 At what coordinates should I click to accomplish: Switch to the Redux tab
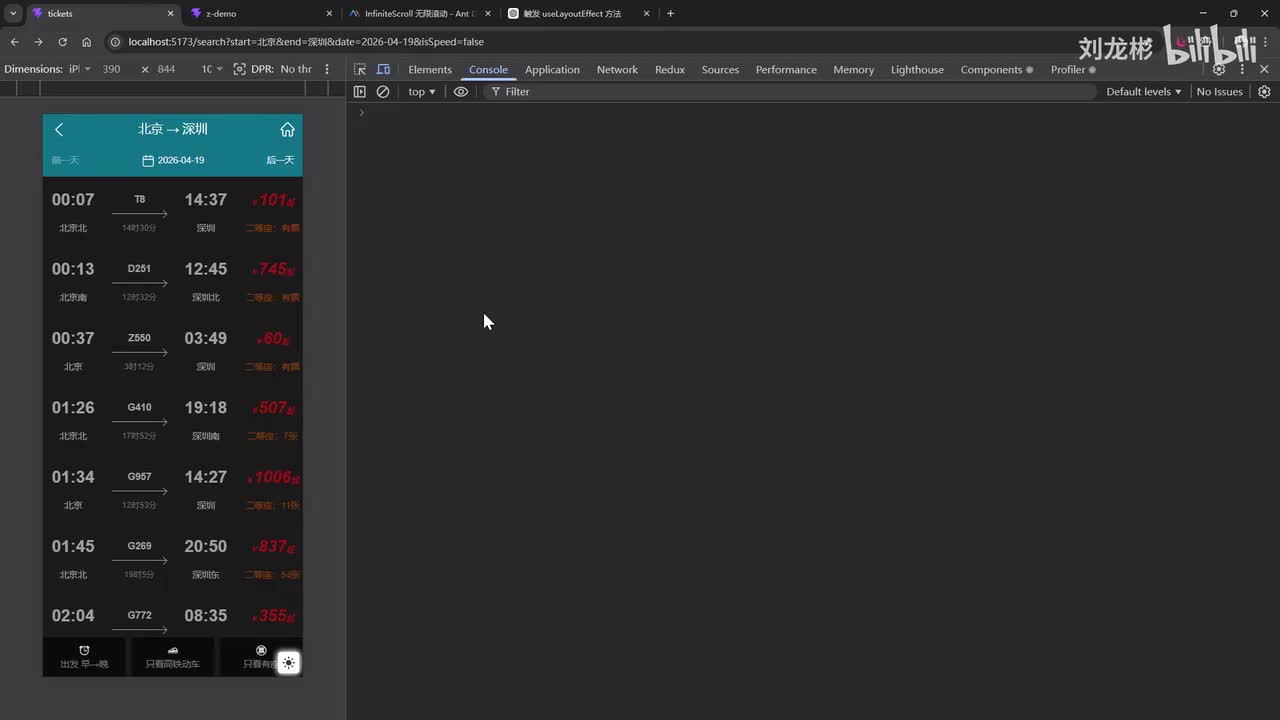(670, 69)
